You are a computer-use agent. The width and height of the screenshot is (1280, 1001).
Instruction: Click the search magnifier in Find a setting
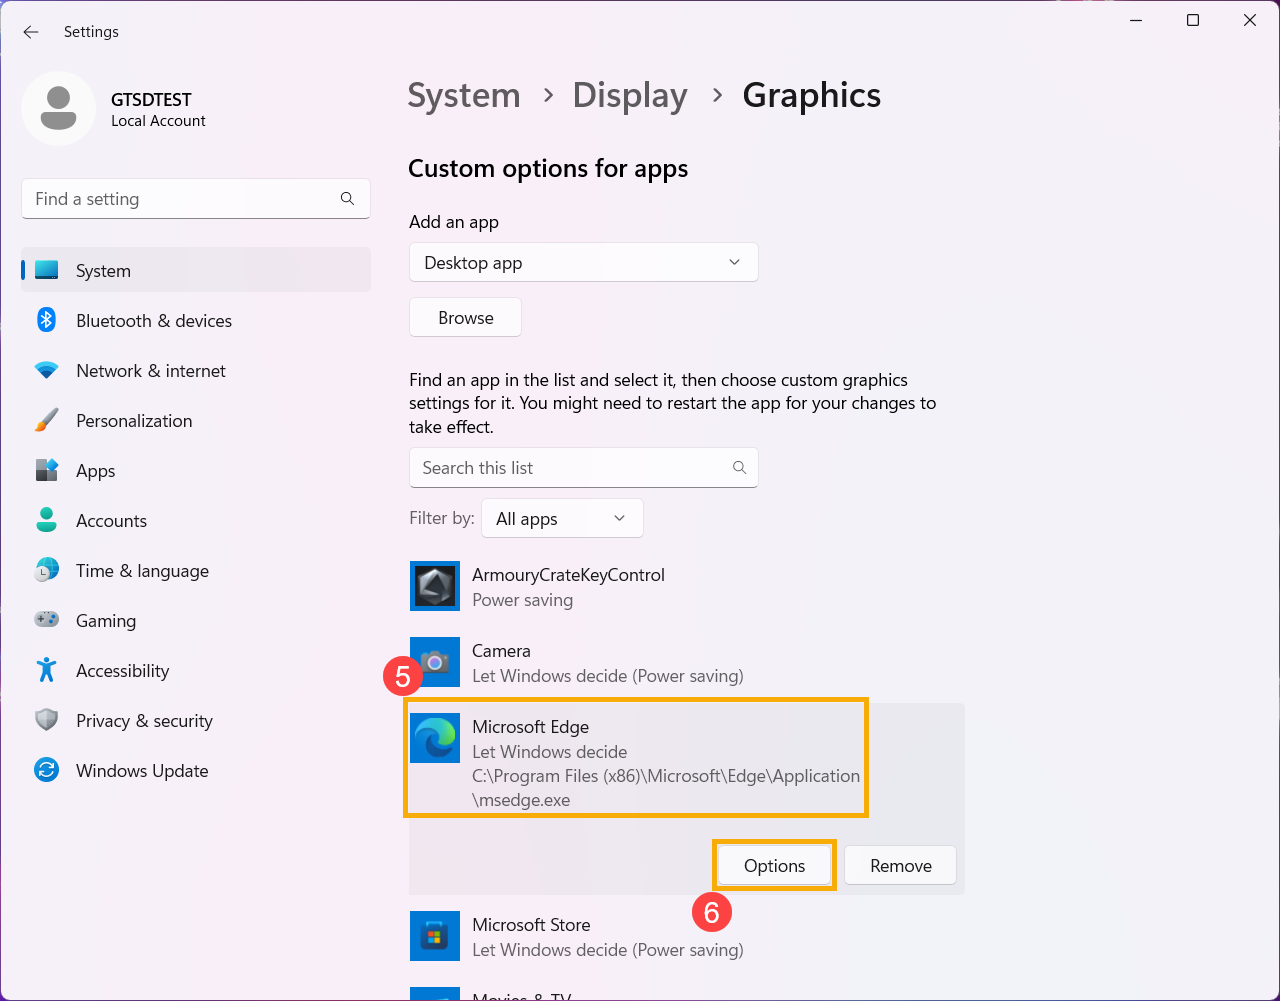[347, 199]
